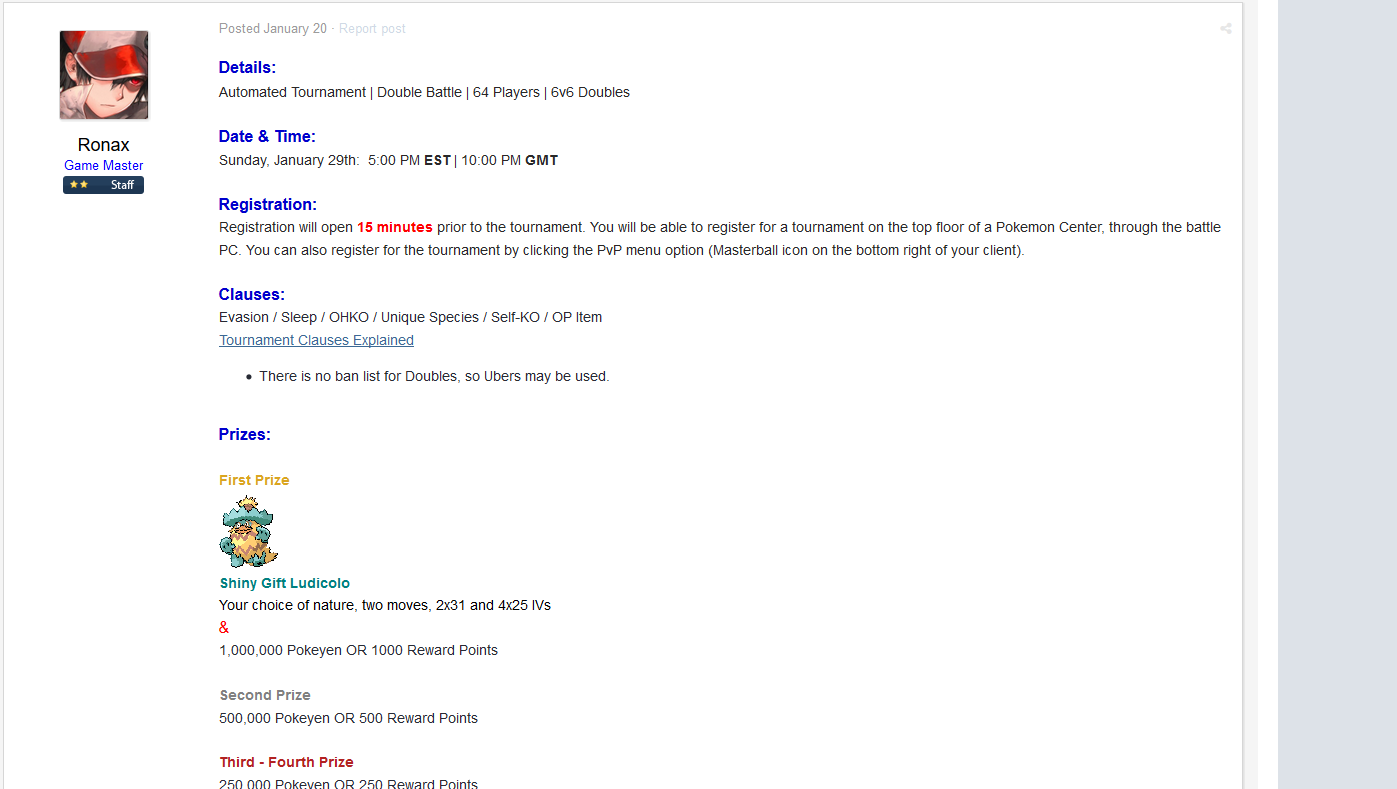This screenshot has height=789, width=1397.
Task: Click the Report post link
Action: click(x=372, y=29)
